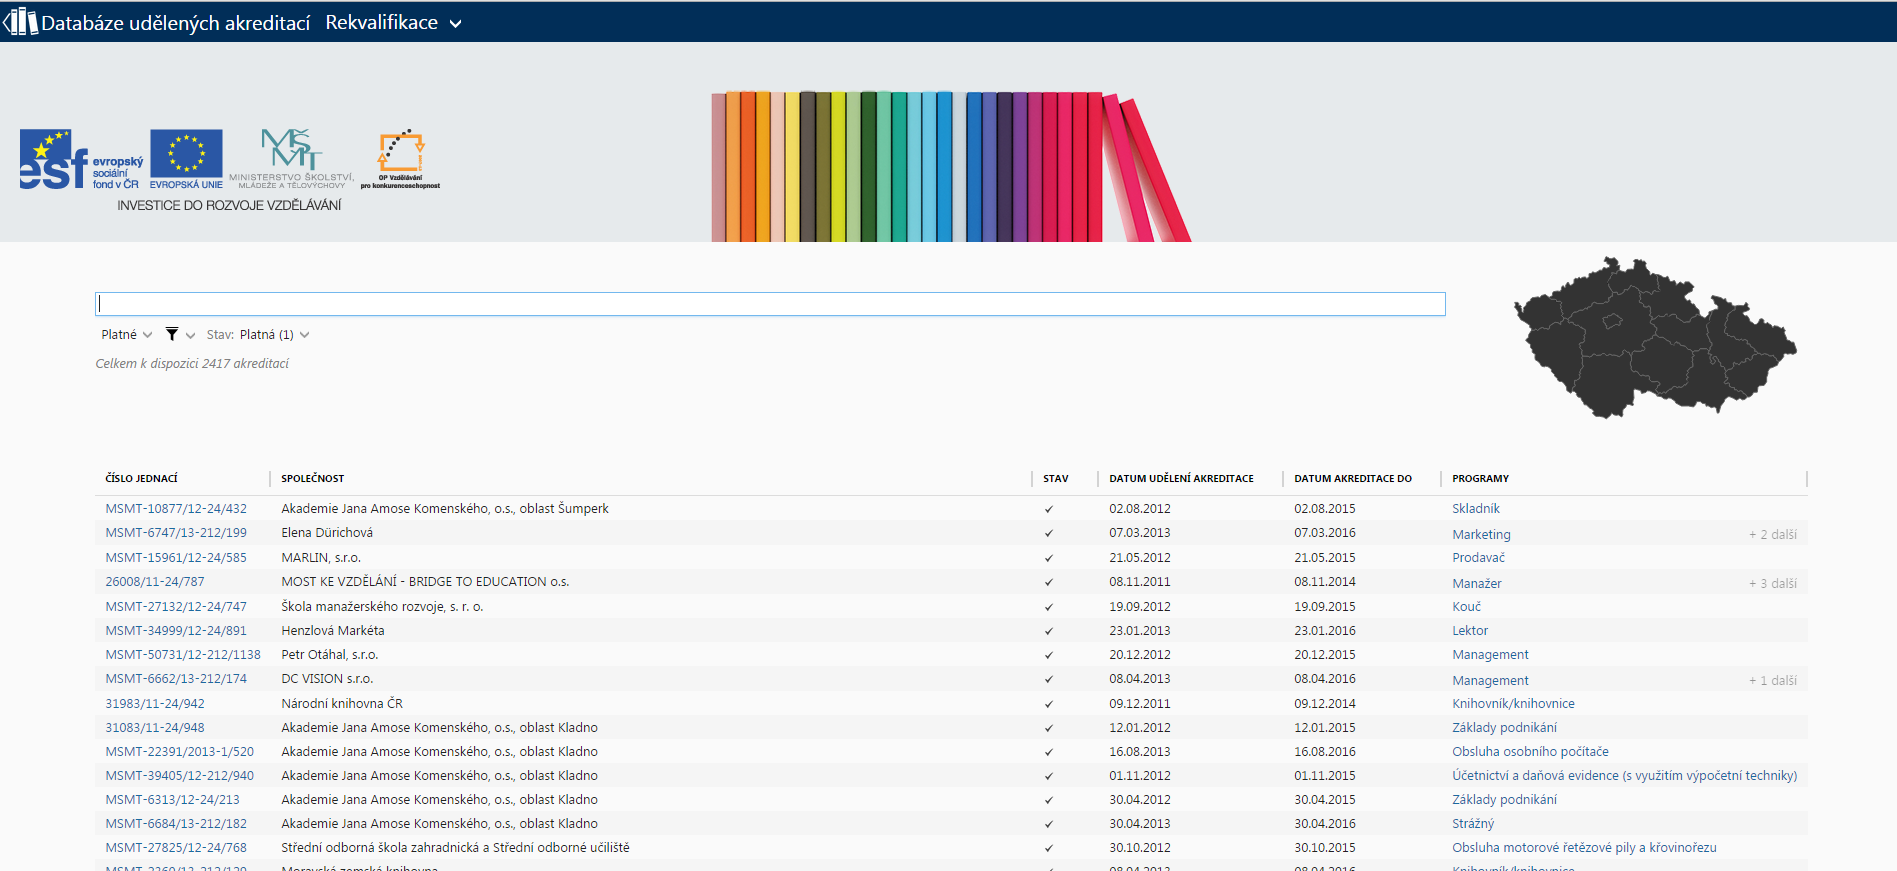This screenshot has height=871, width=1897.
Task: Click the filter funnel icon
Action: tap(172, 334)
